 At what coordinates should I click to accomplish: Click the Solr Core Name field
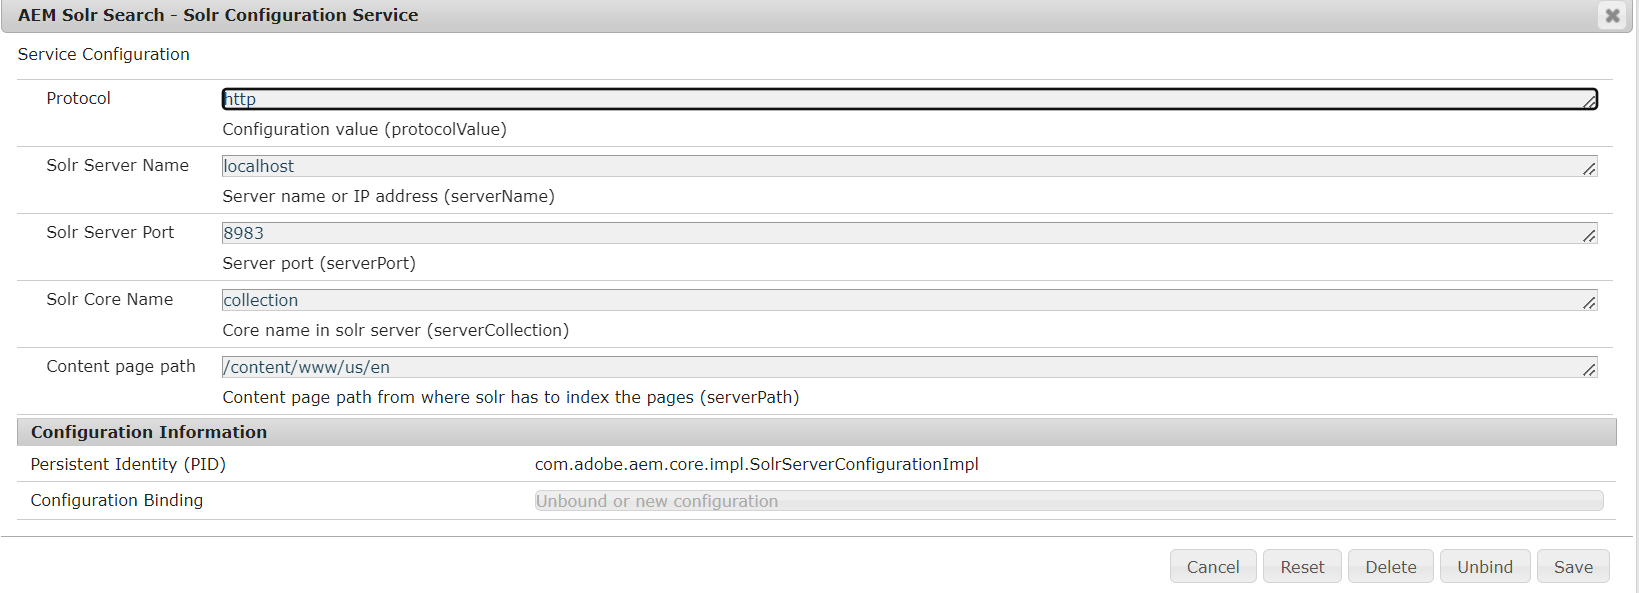click(909, 300)
